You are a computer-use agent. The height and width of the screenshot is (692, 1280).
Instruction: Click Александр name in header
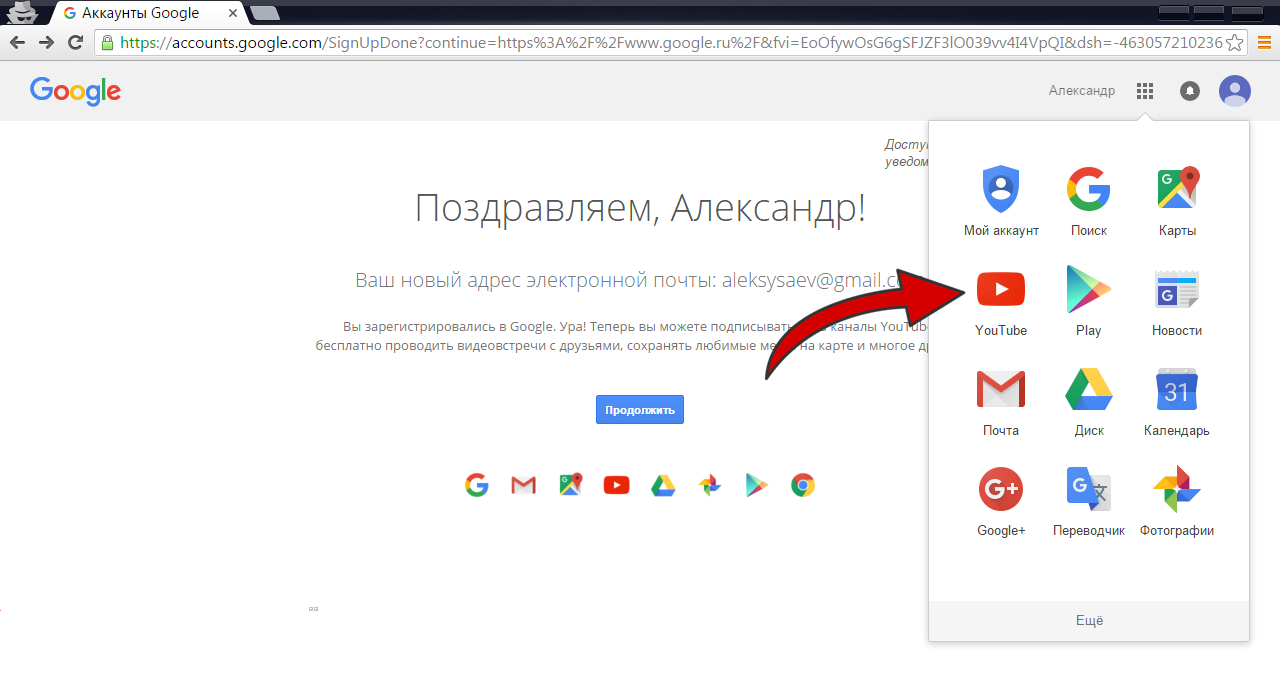pos(1082,91)
